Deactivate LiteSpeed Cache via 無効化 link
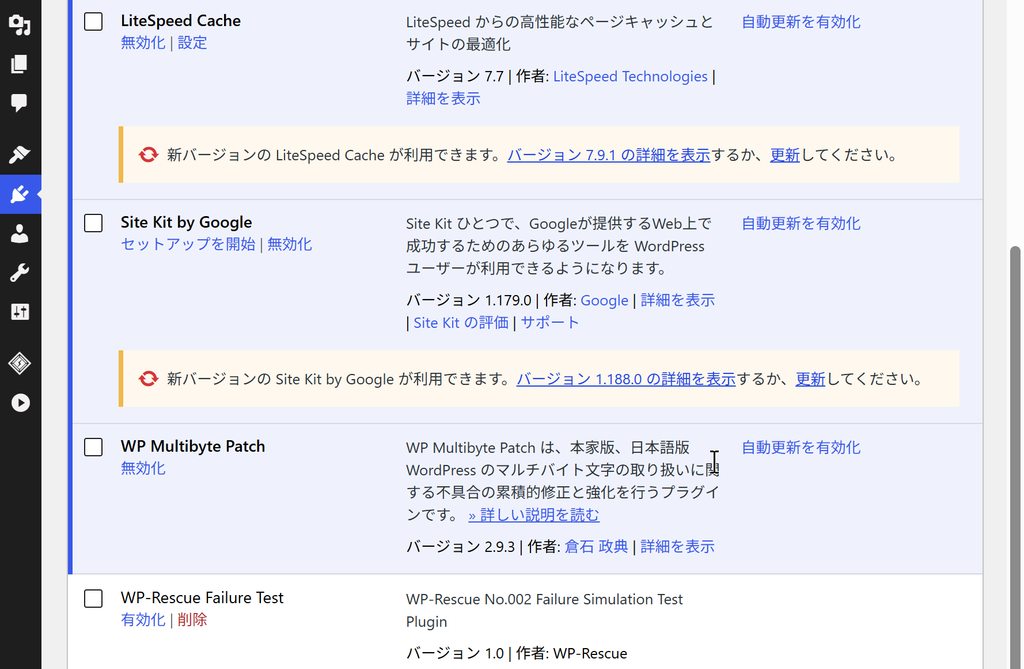 coord(143,43)
